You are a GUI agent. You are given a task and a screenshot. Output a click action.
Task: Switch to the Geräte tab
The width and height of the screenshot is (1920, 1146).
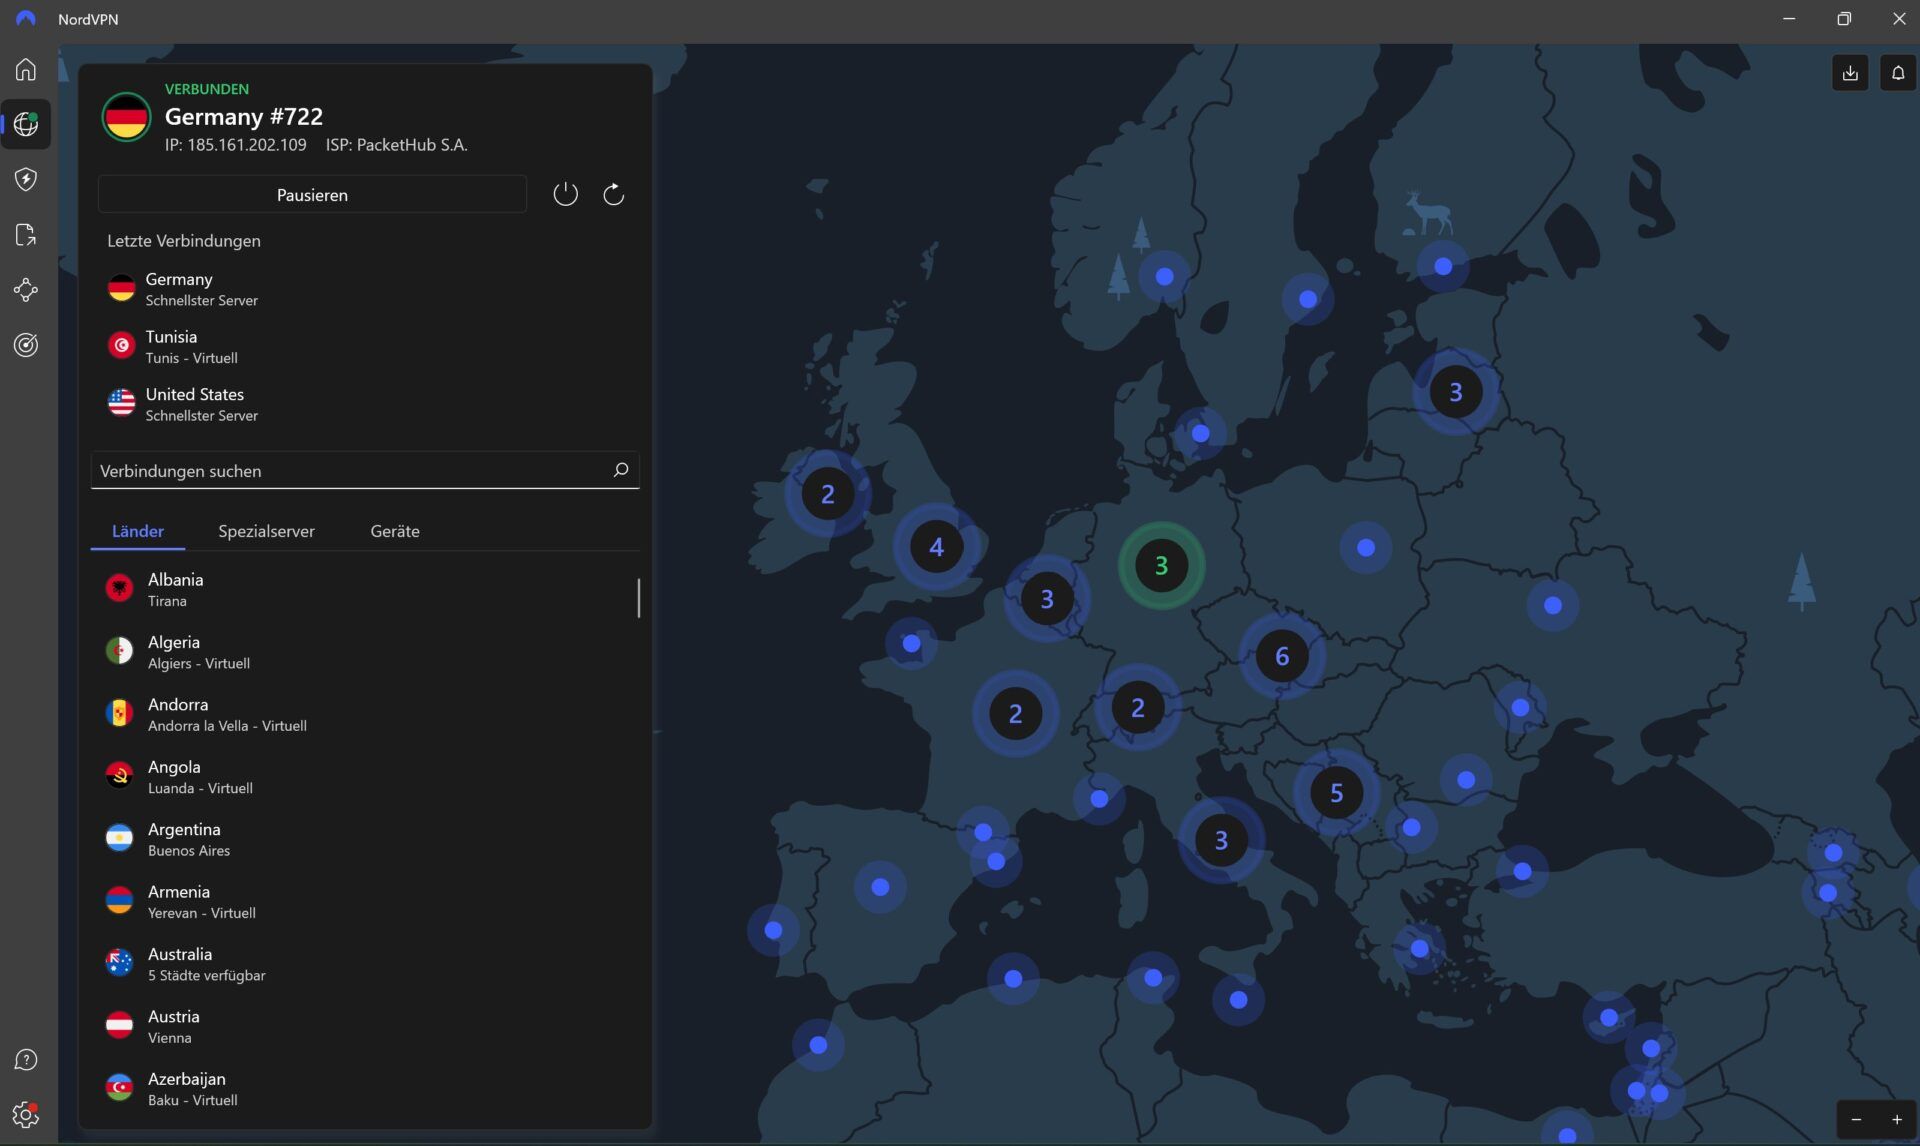tap(395, 531)
